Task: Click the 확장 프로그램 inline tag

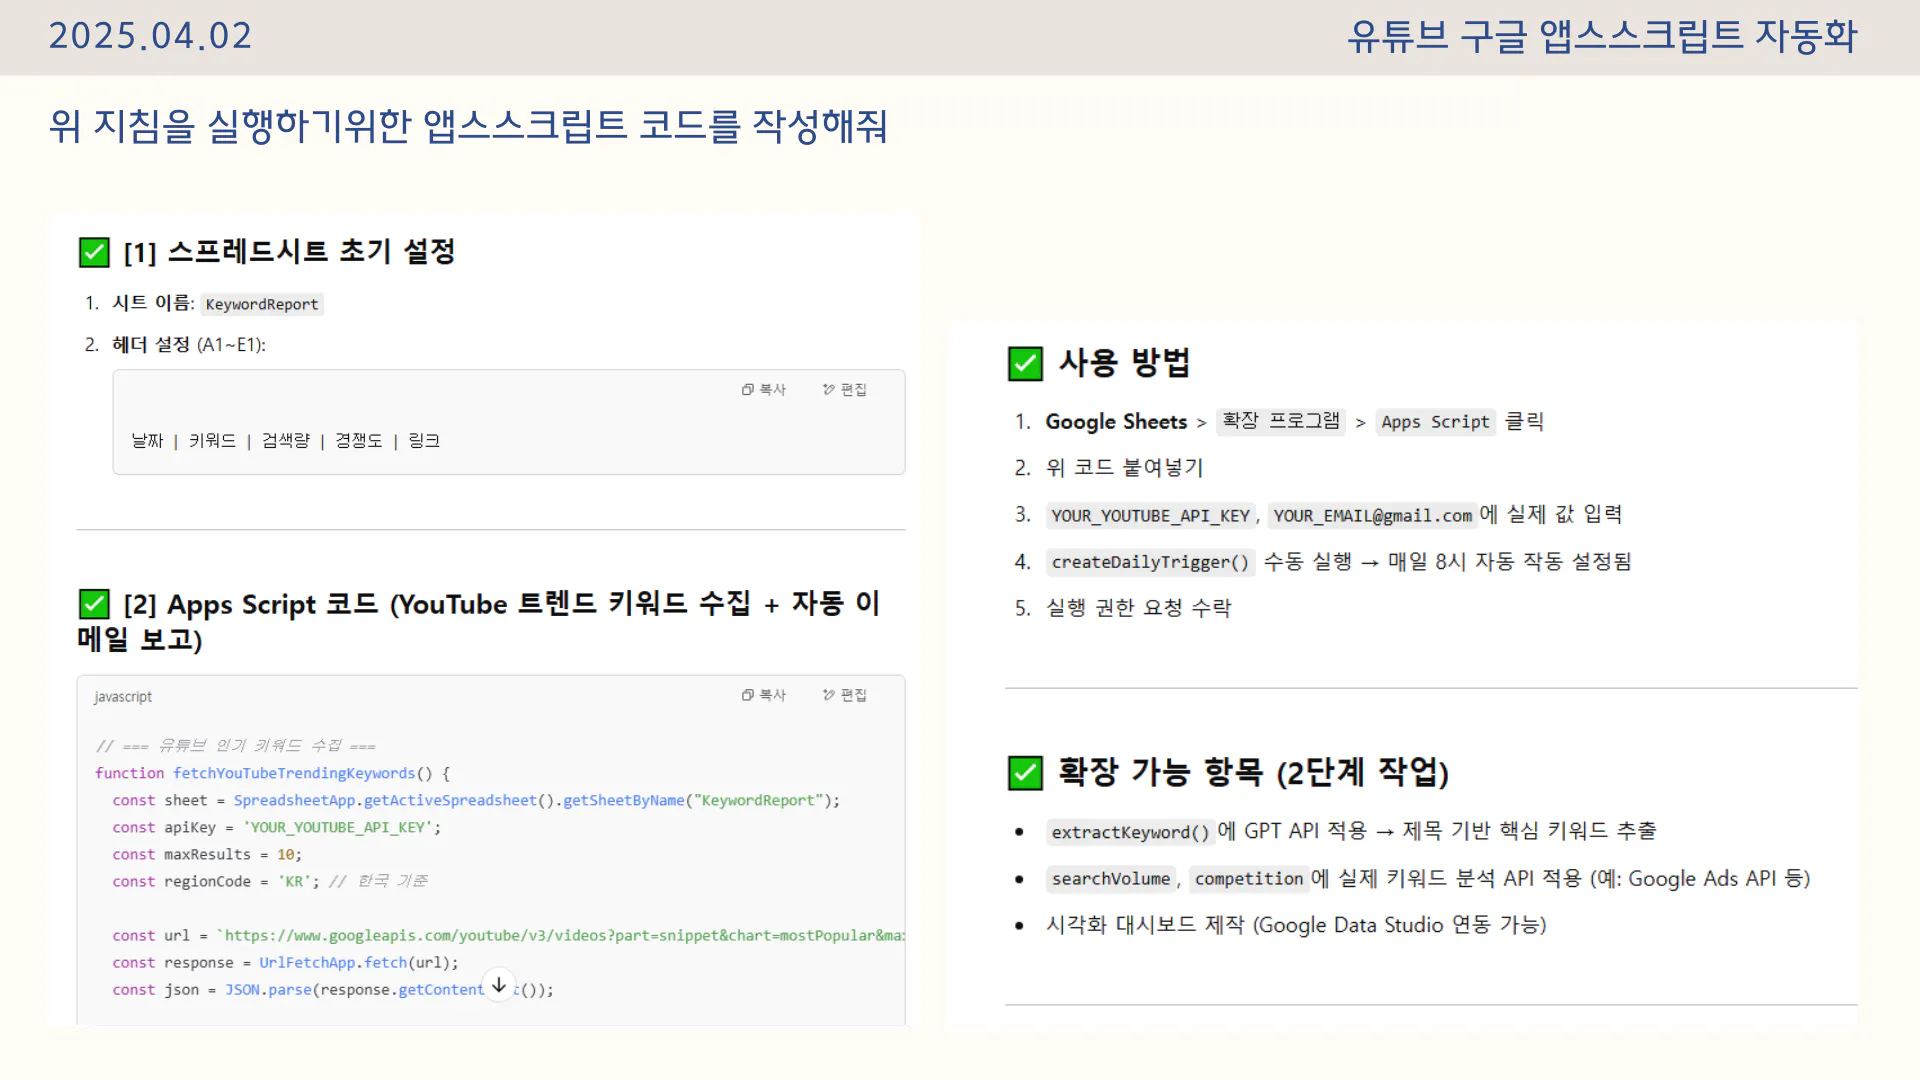Action: click(x=1281, y=421)
